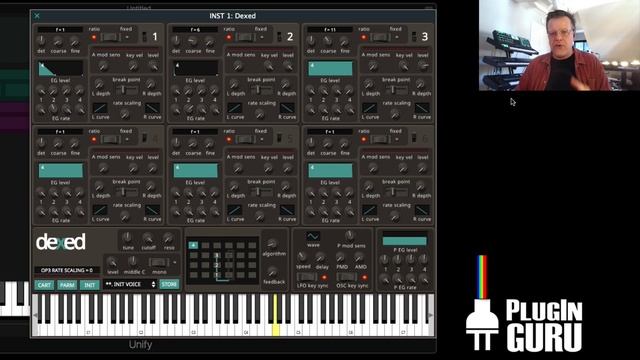Click operator 1 rate scaling knob
Screen dimensions: 640x360
coord(125,114)
